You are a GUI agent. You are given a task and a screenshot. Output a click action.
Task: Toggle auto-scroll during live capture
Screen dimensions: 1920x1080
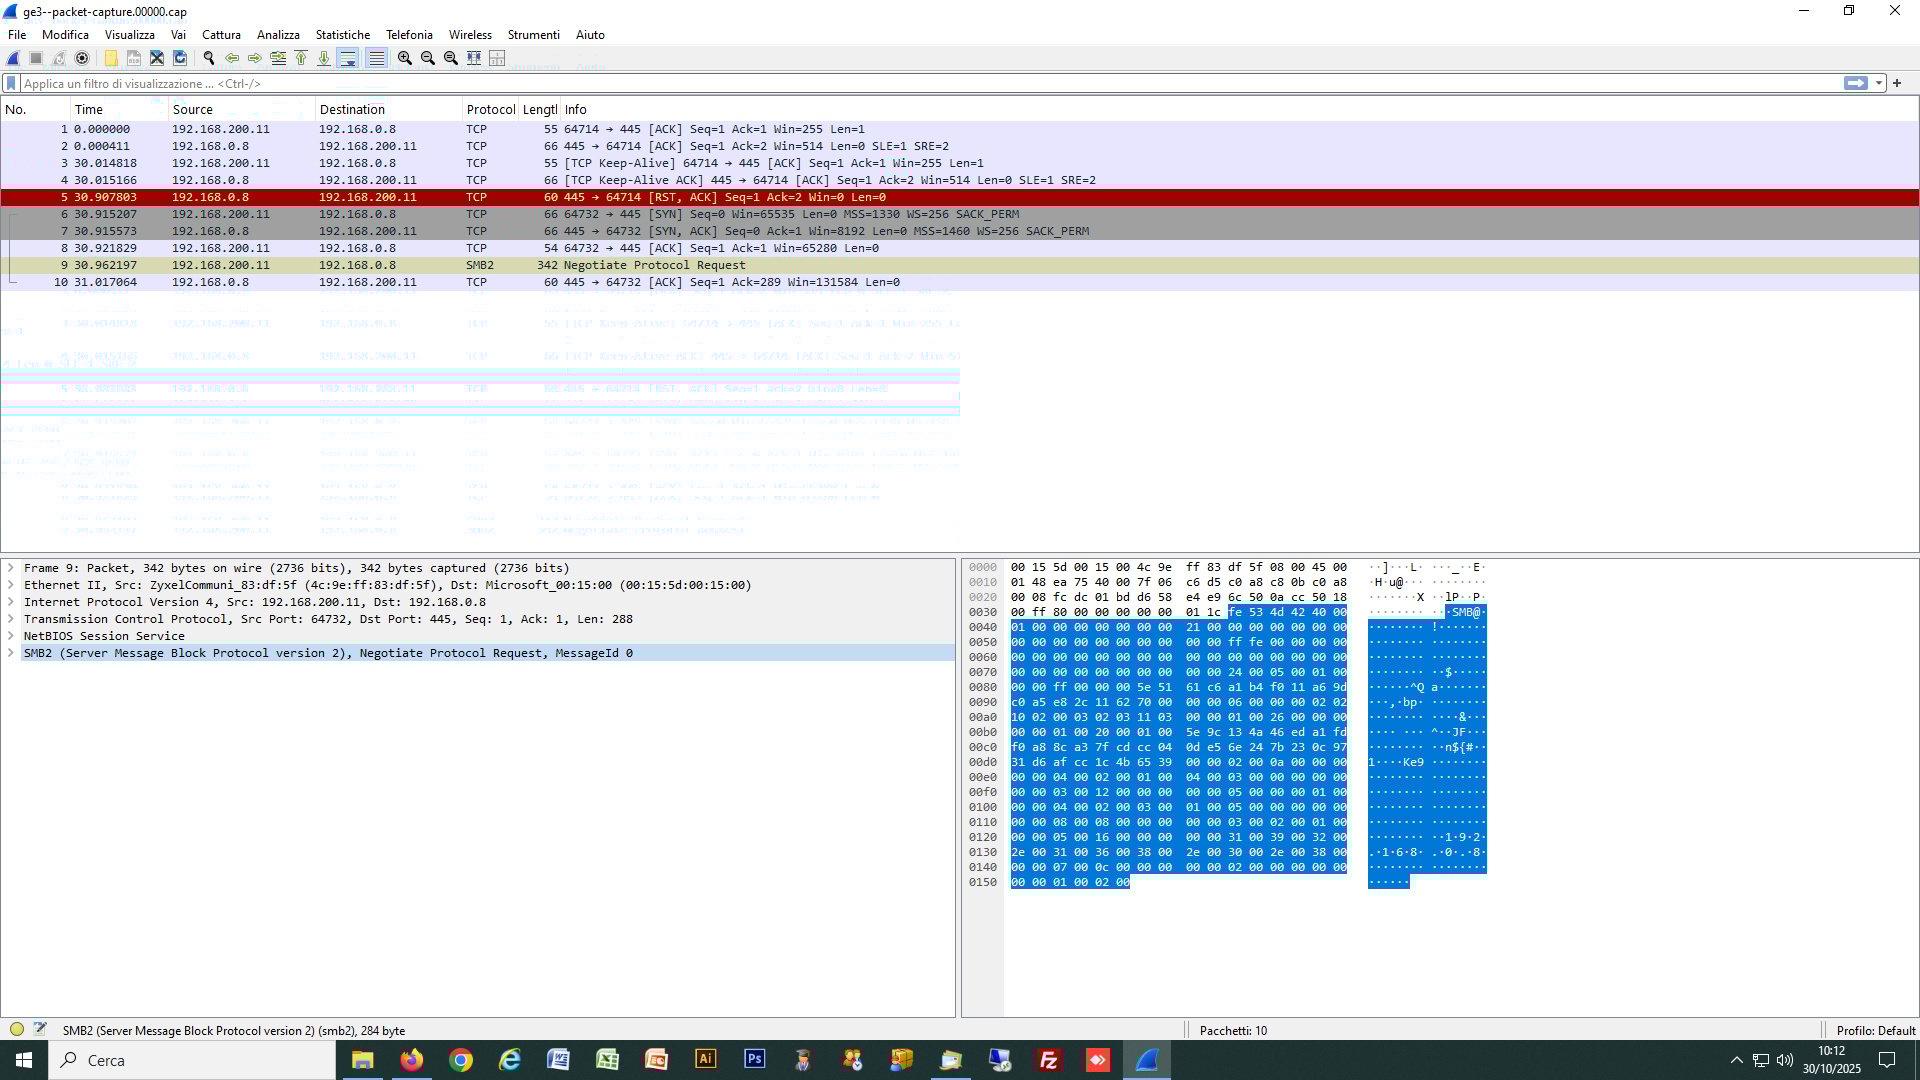click(349, 58)
